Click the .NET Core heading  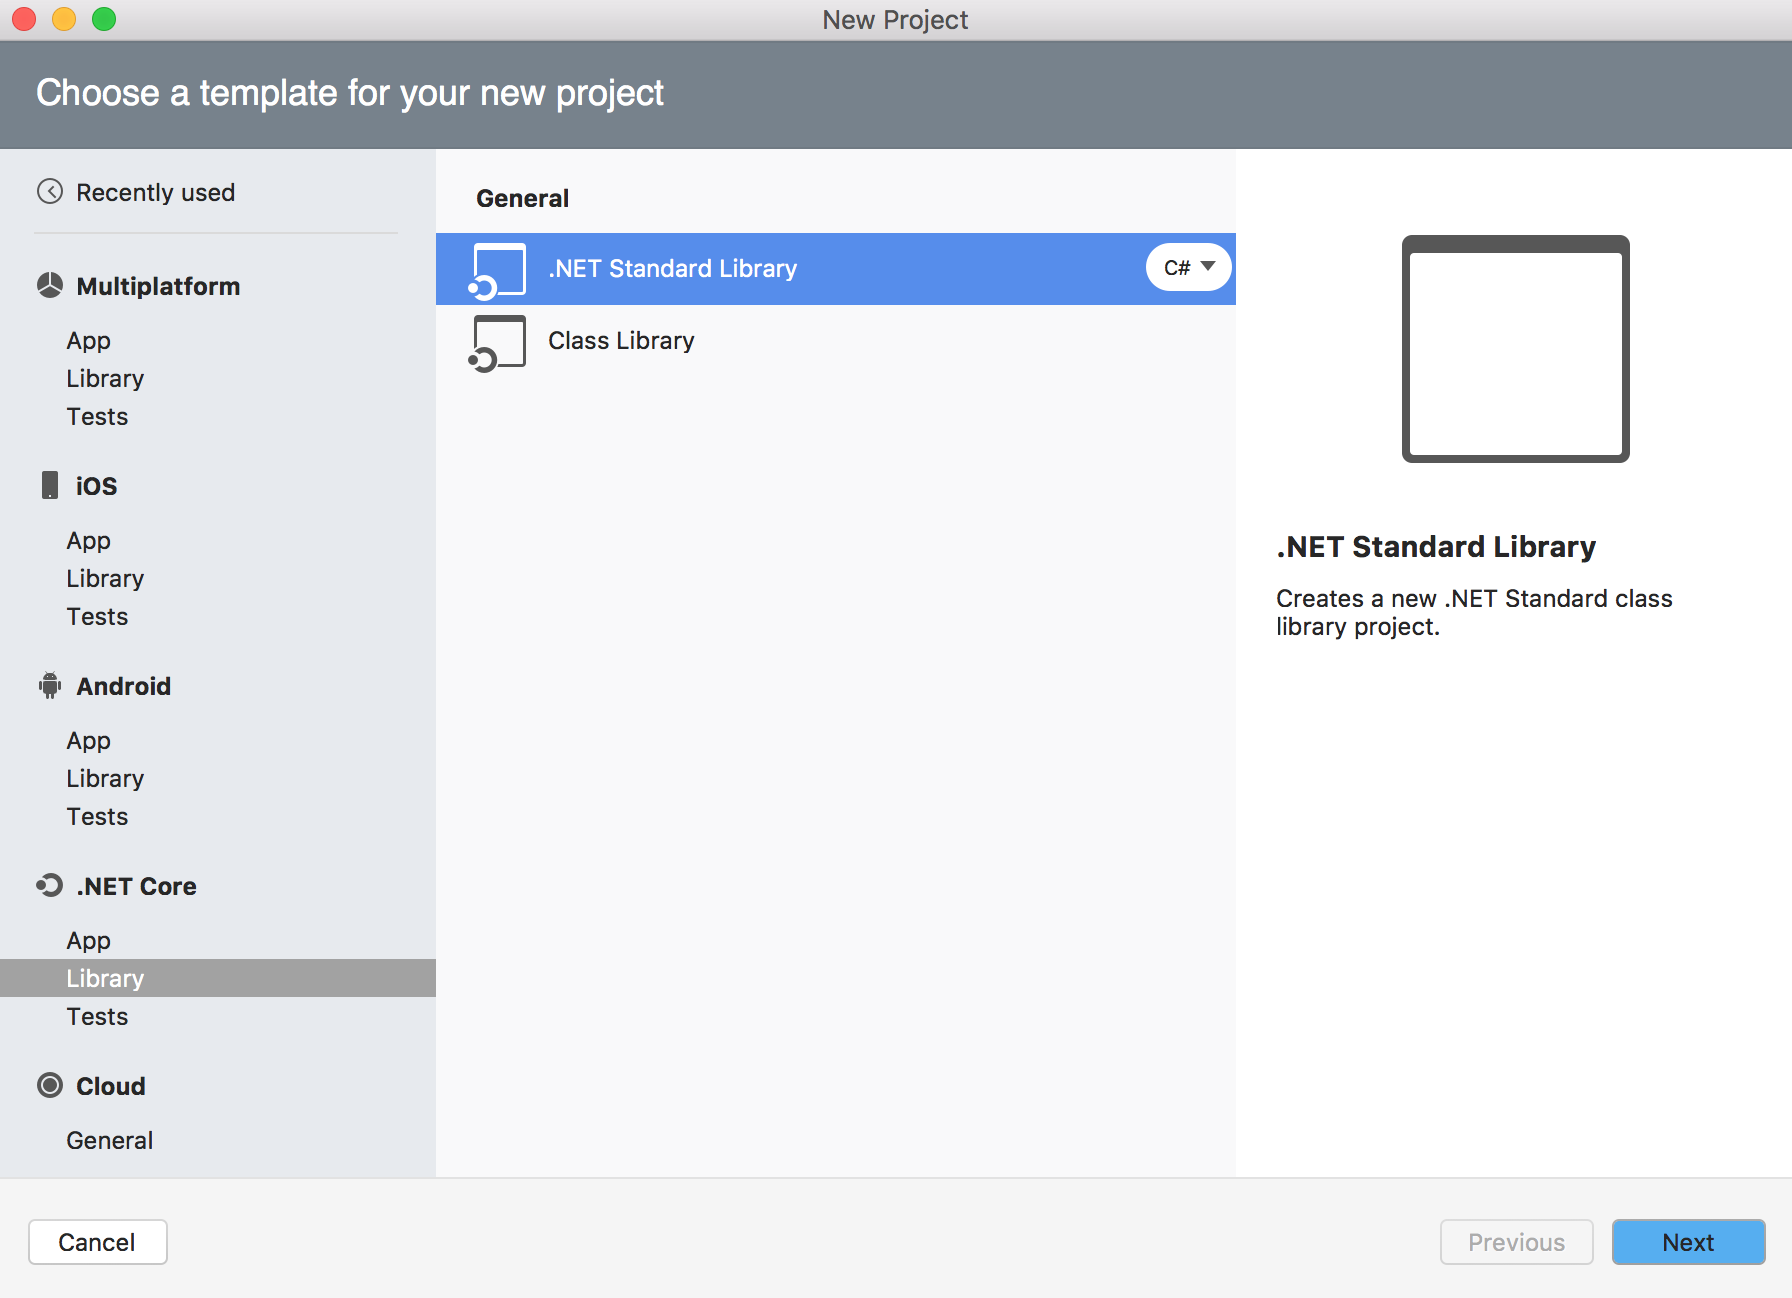click(137, 886)
